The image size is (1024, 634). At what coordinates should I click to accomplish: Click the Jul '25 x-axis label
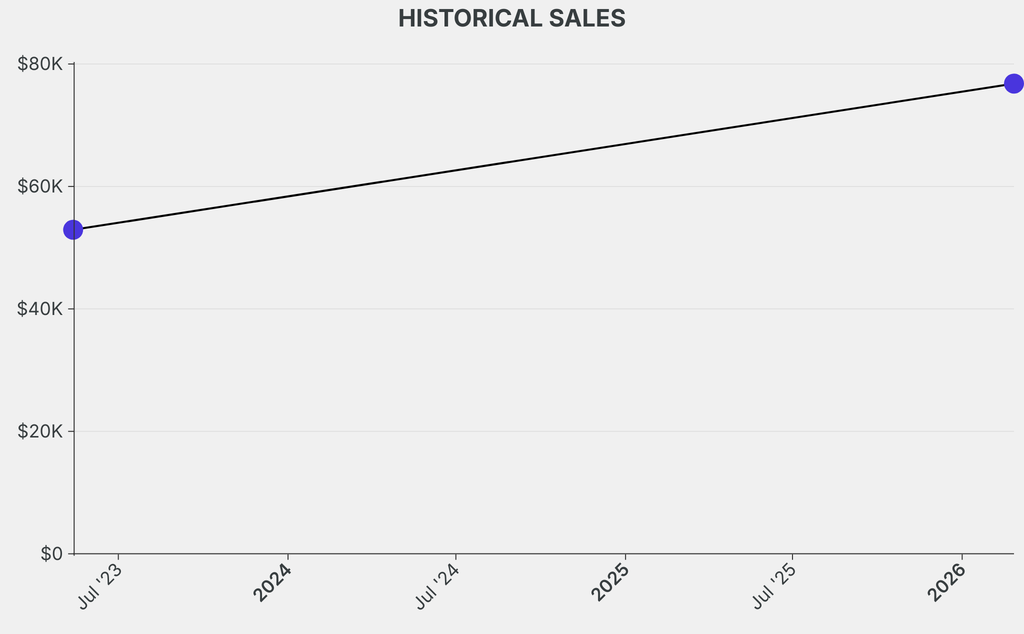tap(776, 585)
